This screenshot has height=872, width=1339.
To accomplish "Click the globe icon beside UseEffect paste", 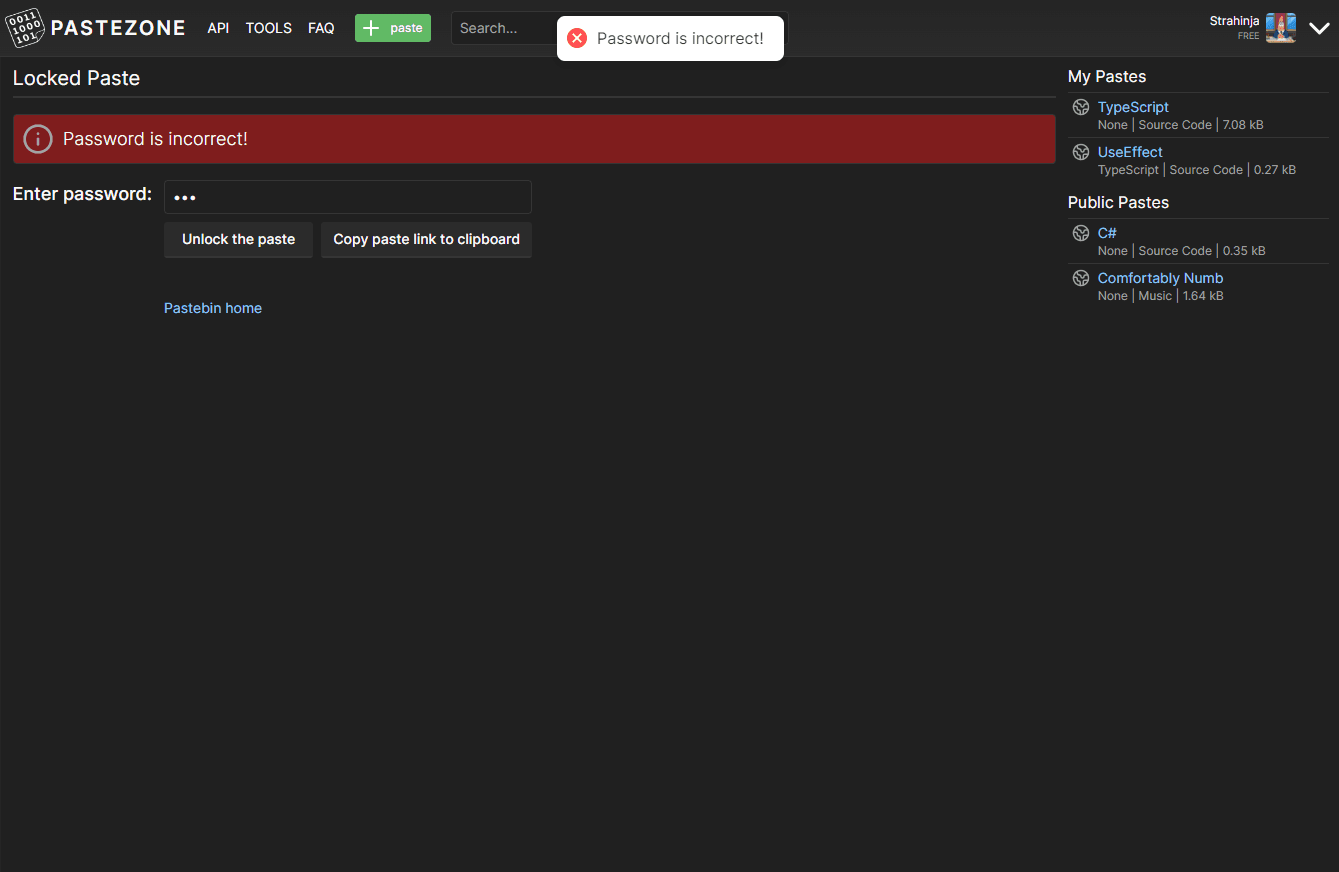I will coord(1081,152).
